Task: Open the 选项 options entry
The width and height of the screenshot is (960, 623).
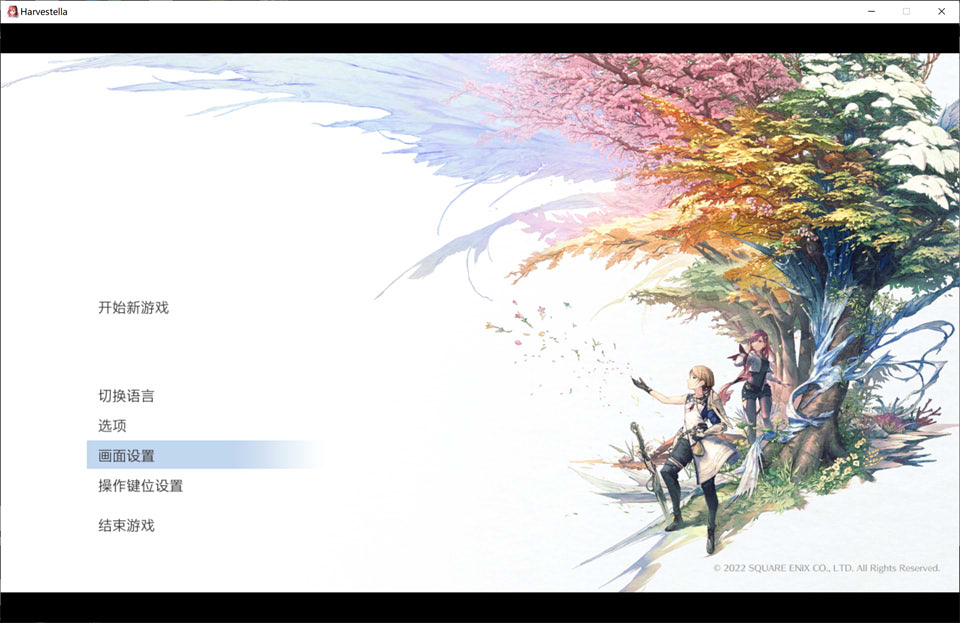Action: [112, 425]
